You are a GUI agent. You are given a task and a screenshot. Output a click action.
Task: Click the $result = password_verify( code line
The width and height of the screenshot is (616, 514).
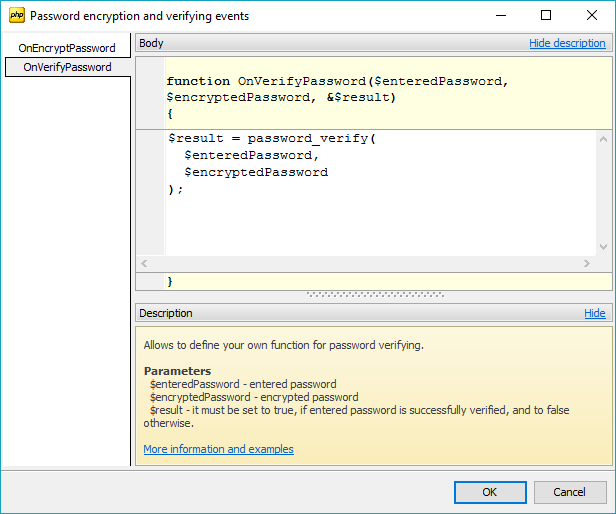tap(272, 138)
